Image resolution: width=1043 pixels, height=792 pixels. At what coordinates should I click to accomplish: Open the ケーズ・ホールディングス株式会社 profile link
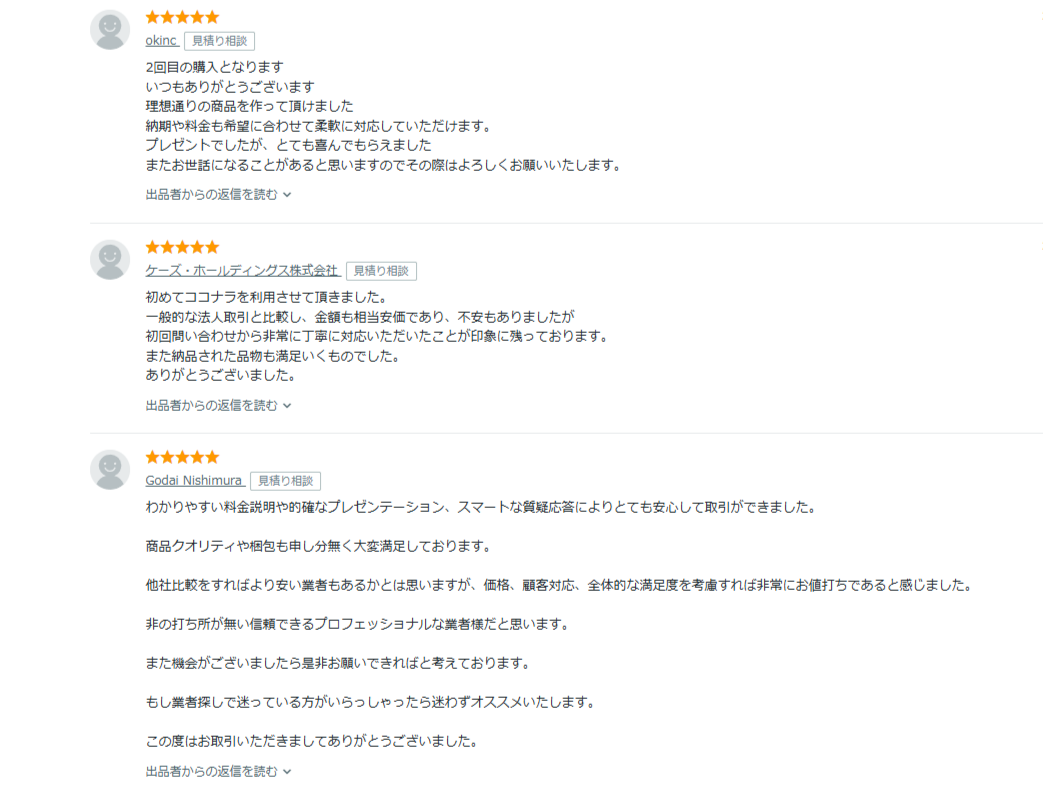click(242, 271)
